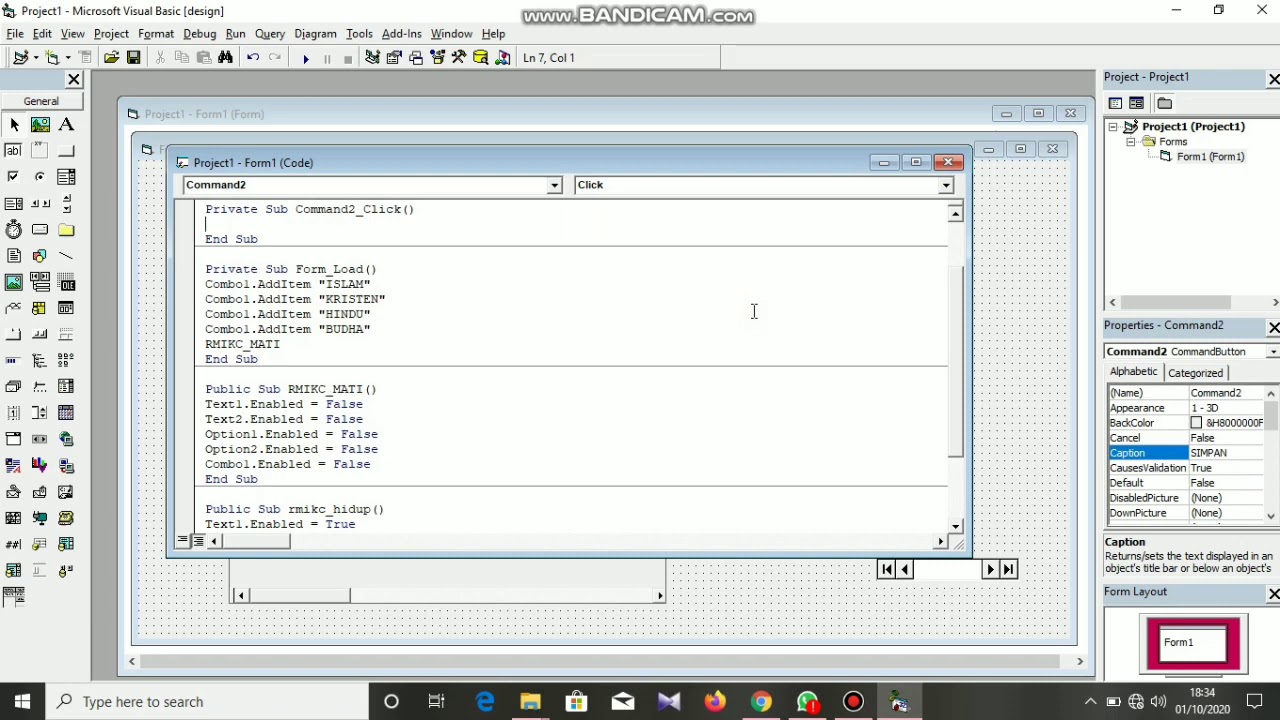Click the BackColor color swatch

(1196, 423)
